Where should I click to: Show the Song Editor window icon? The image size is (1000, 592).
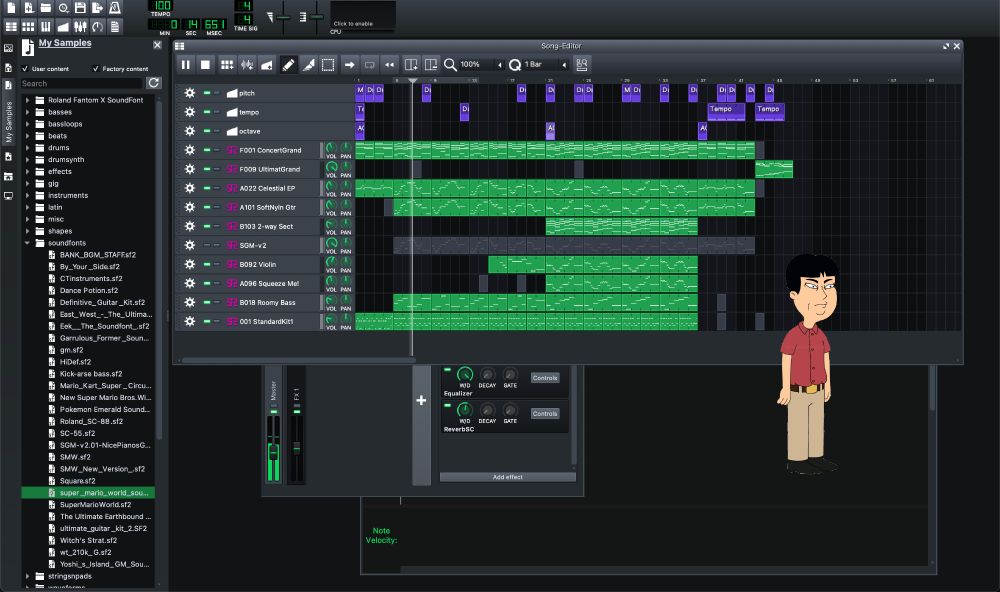coord(11,26)
